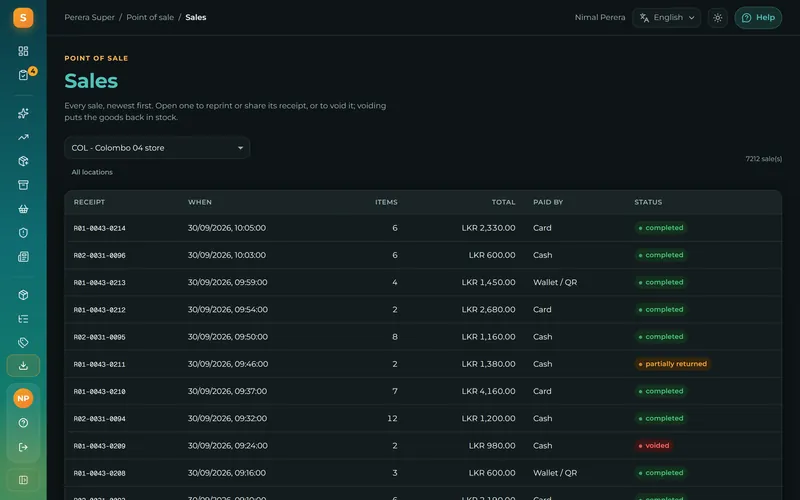Click Nimal Perera user name

(600, 17)
